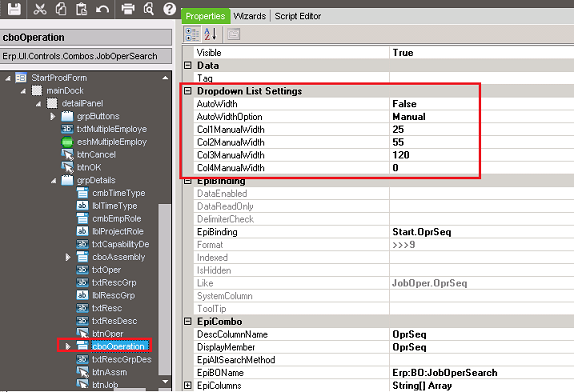
Task: Click the Cut scissors icon
Action: pyautogui.click(x=40, y=9)
